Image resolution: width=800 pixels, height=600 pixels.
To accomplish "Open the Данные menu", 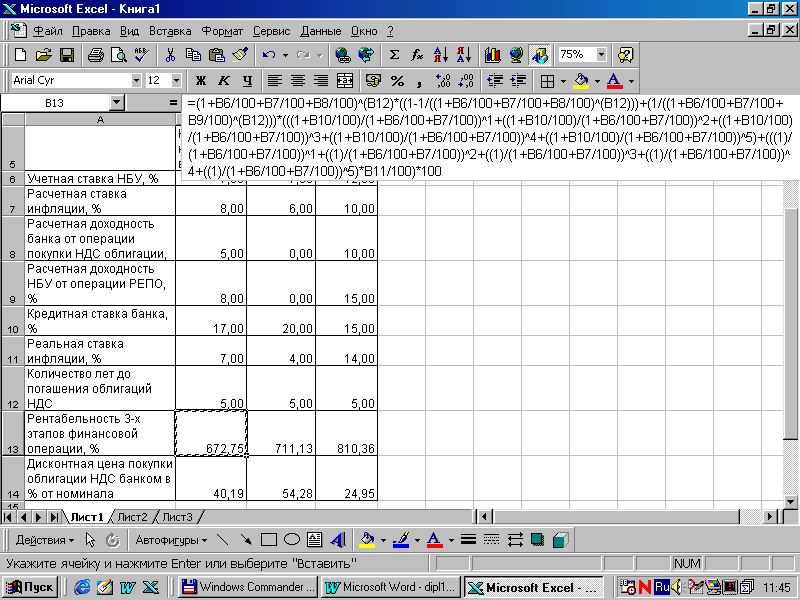I will coord(320,31).
